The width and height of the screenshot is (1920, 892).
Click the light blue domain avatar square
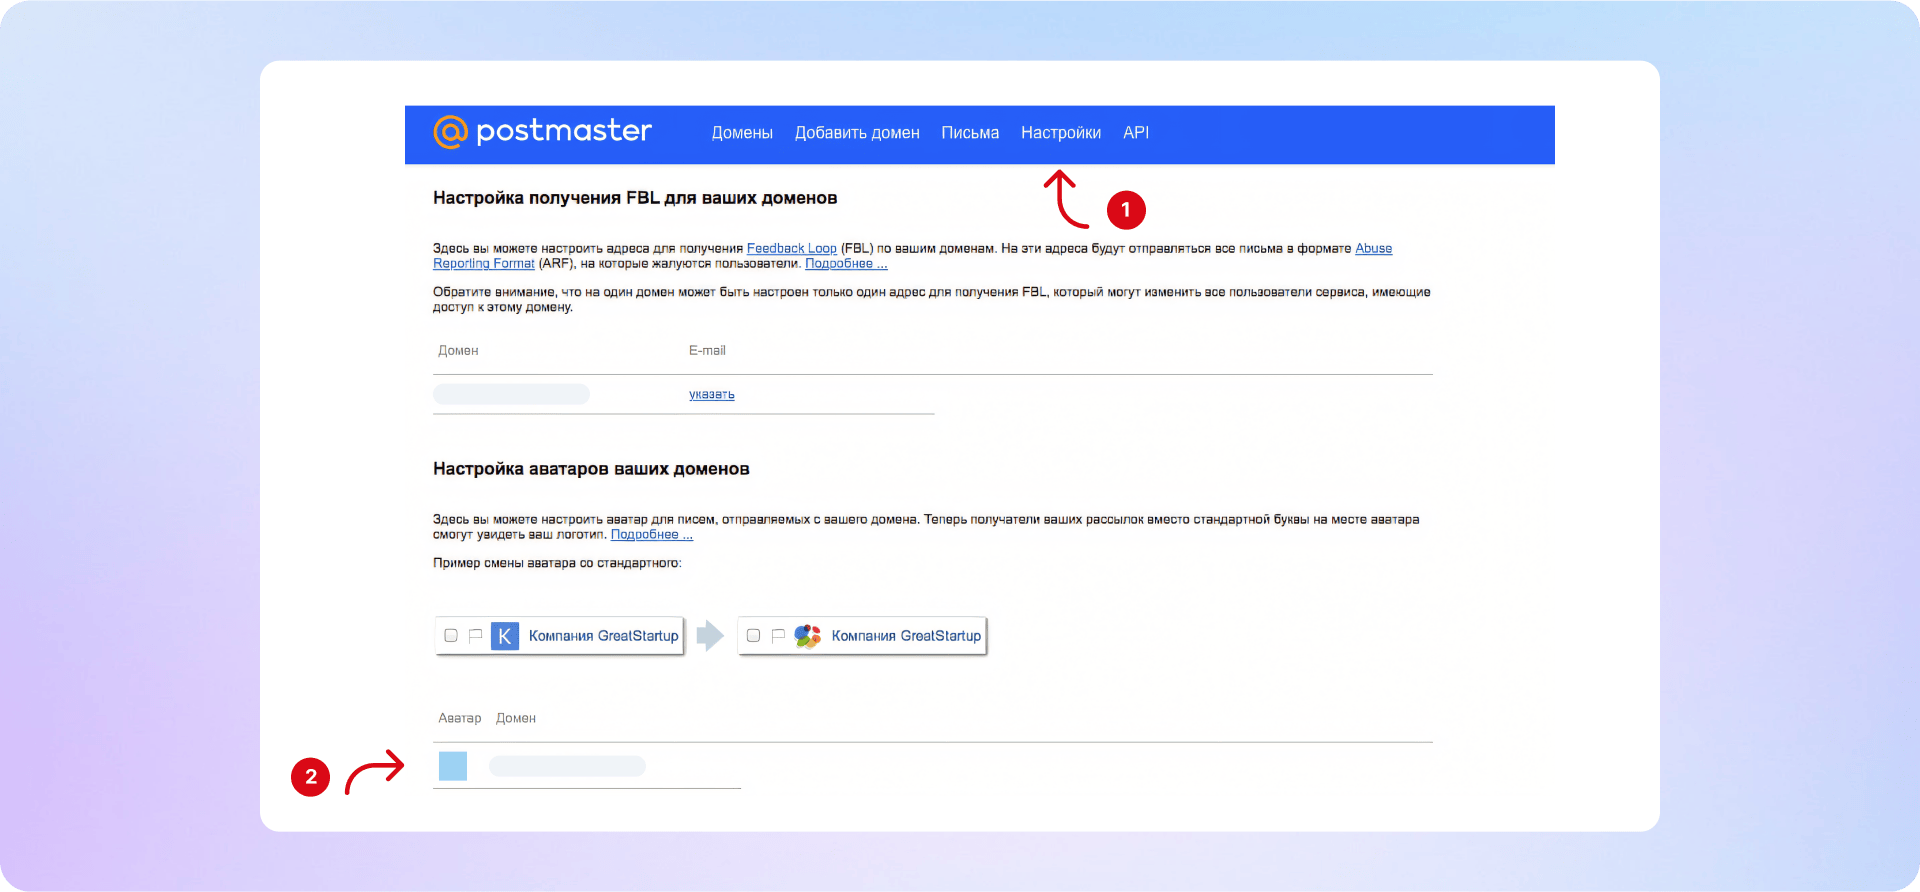[x=453, y=766]
